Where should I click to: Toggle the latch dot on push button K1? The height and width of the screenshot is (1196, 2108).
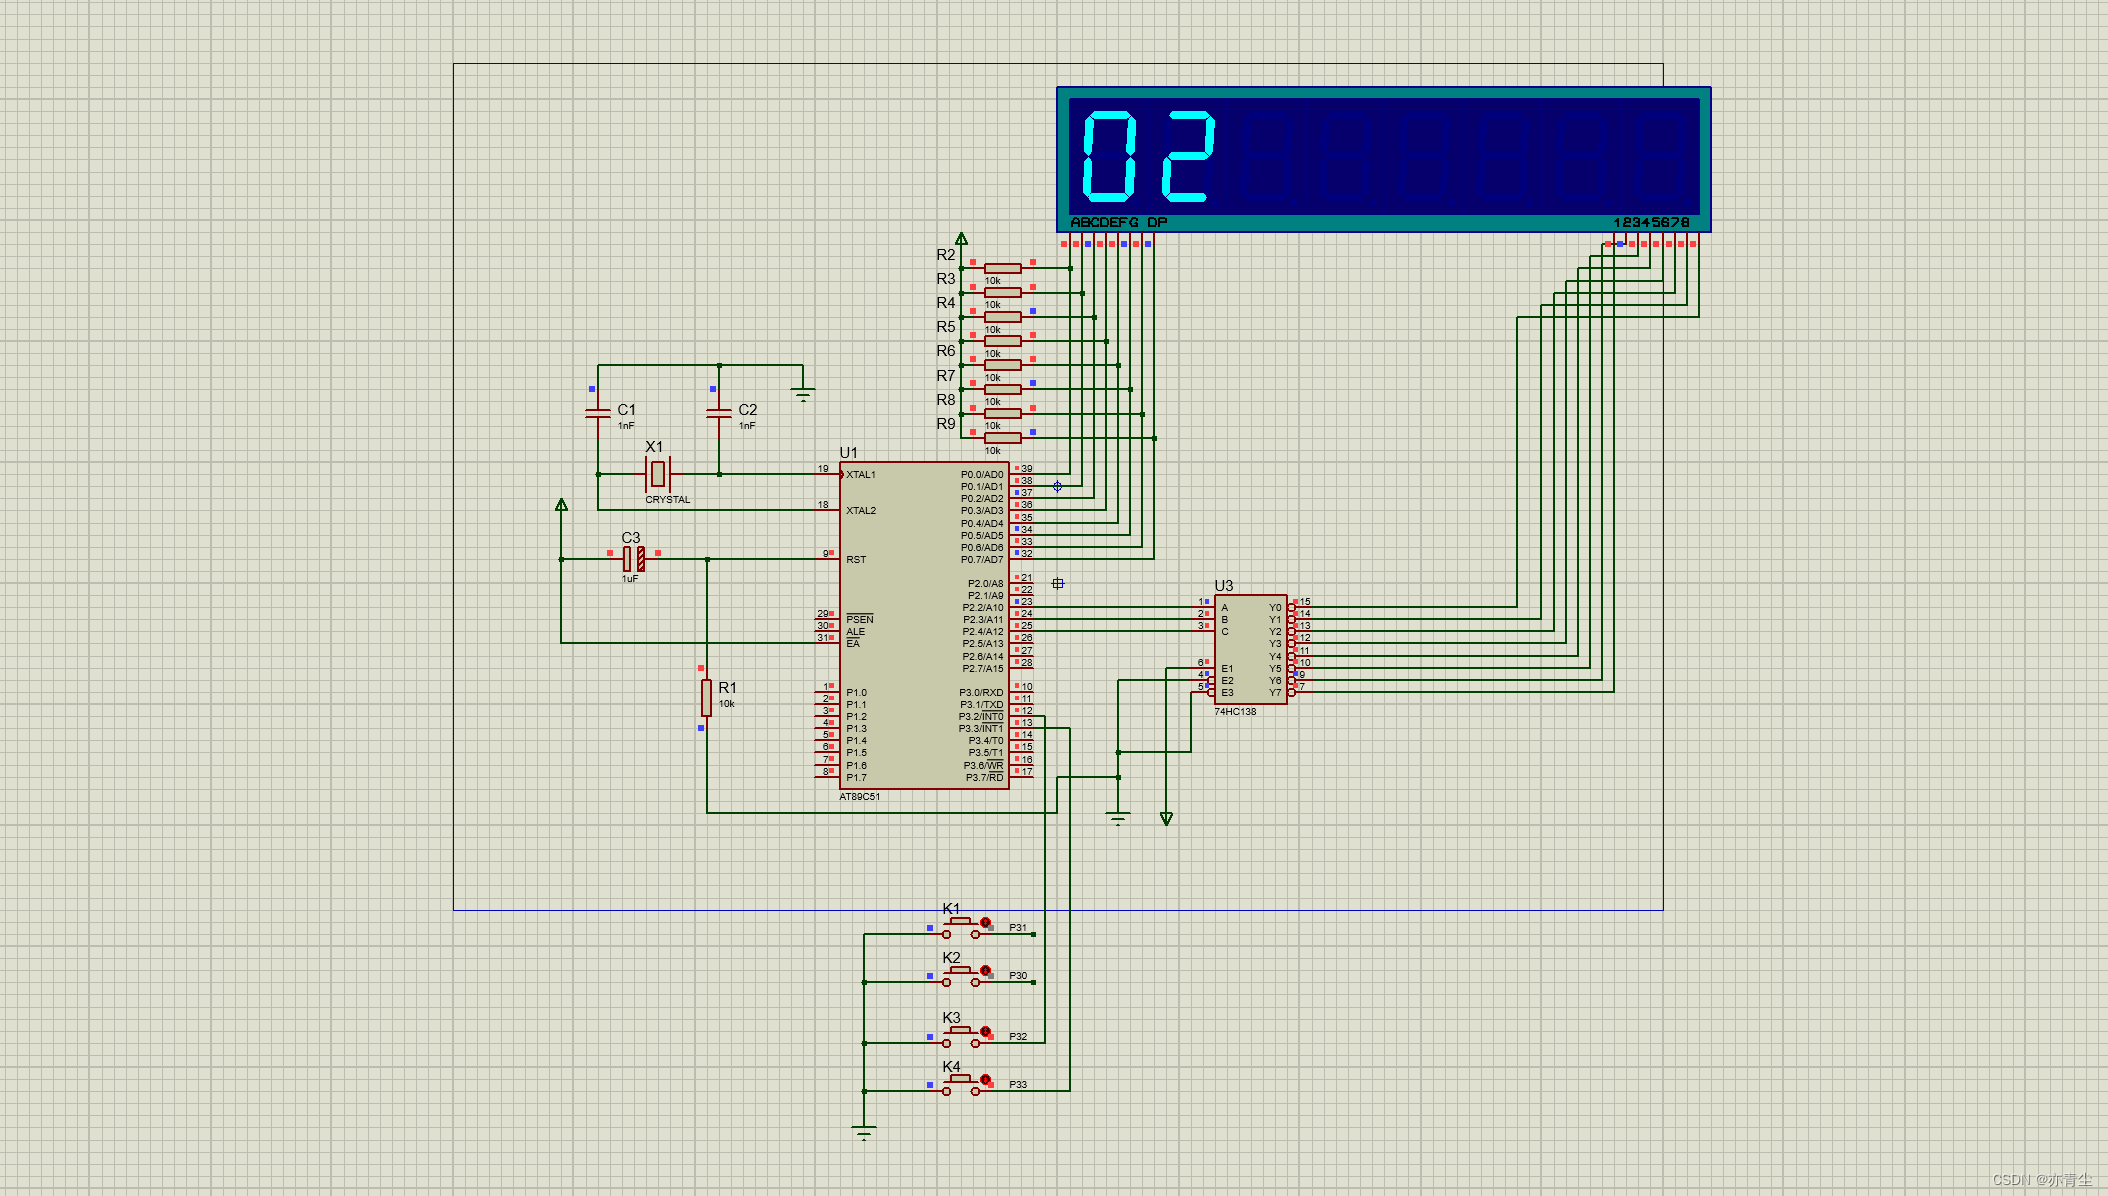[x=985, y=922]
